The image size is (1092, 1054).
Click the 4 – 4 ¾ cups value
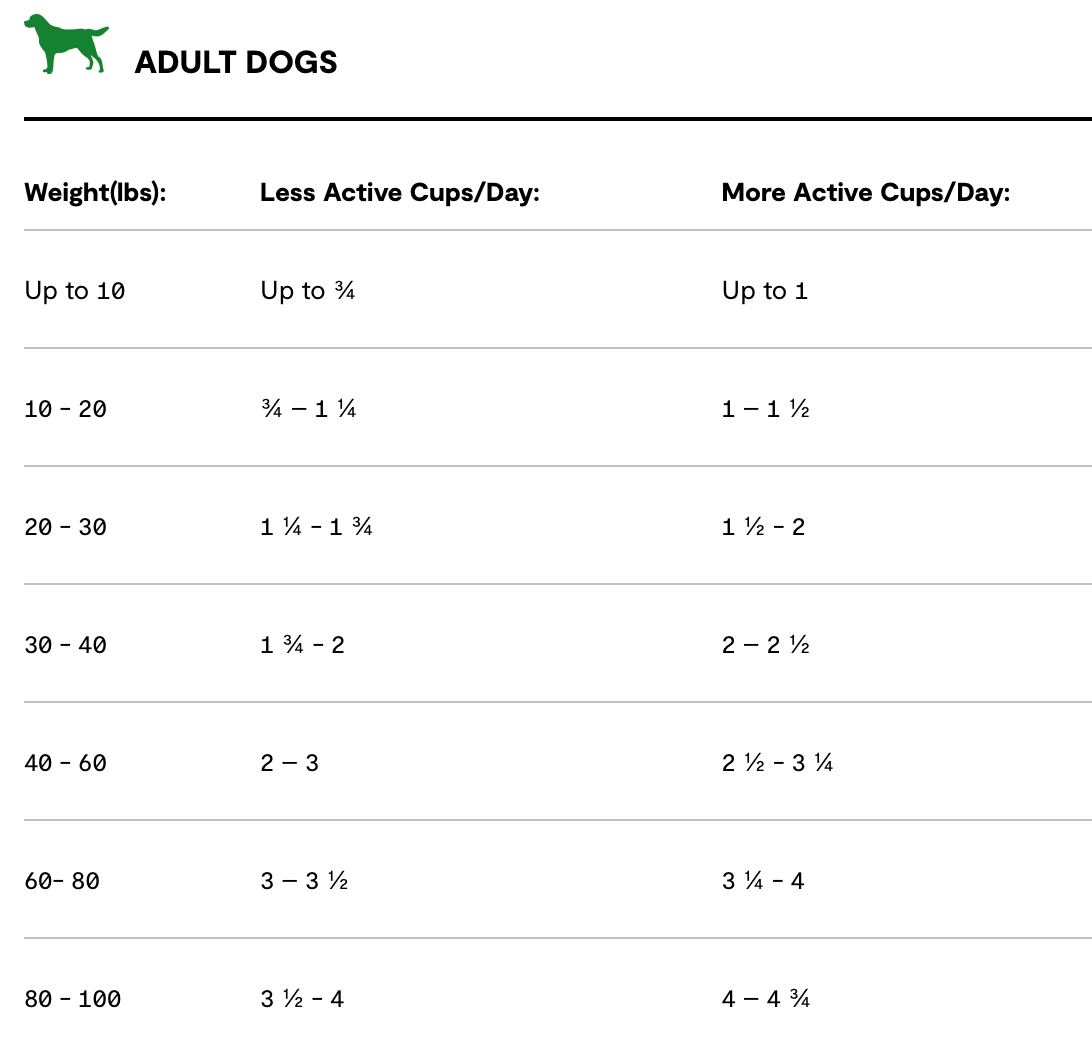(x=766, y=999)
